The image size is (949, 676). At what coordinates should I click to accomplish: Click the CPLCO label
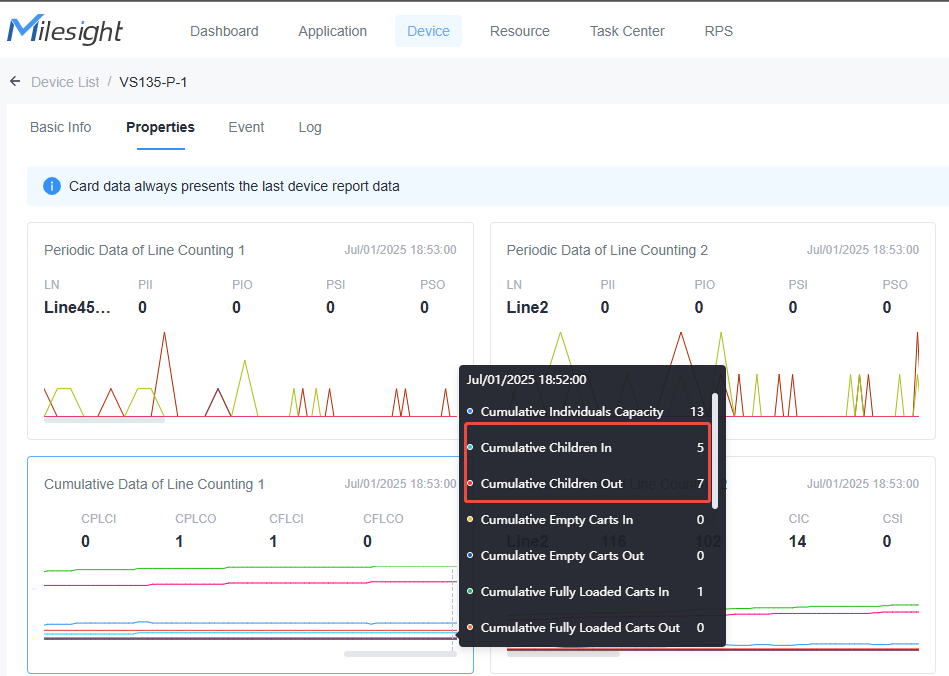tap(195, 519)
